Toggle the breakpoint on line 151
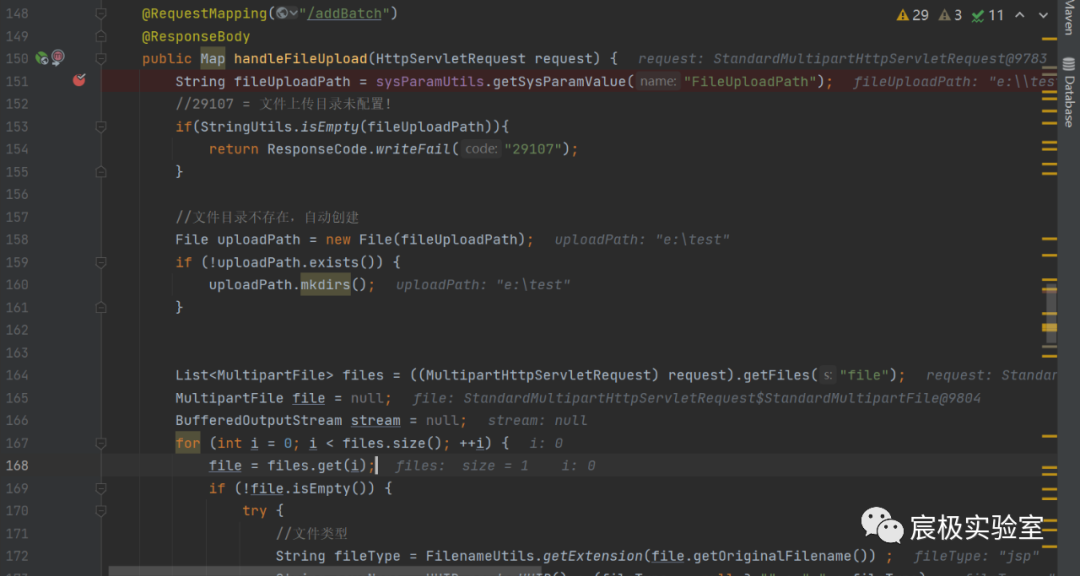This screenshot has height=576, width=1080. (x=79, y=81)
